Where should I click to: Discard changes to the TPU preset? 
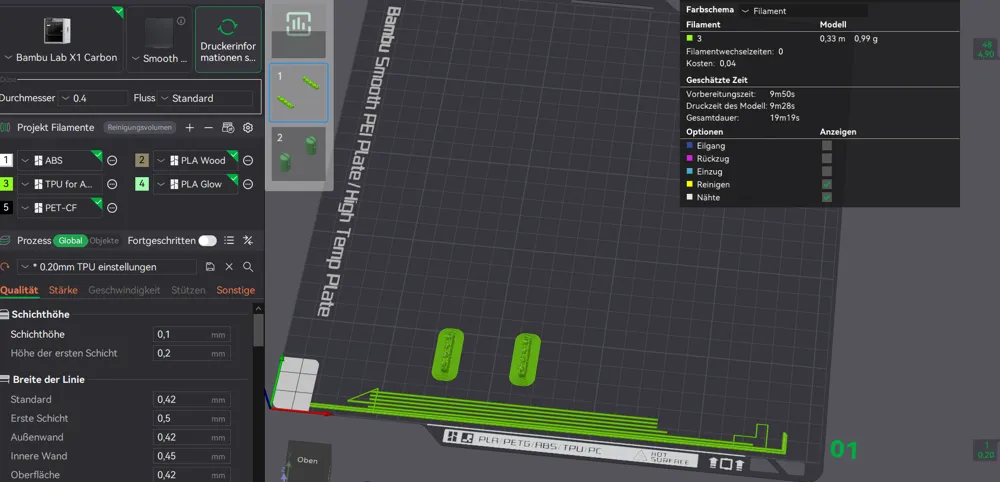point(229,267)
